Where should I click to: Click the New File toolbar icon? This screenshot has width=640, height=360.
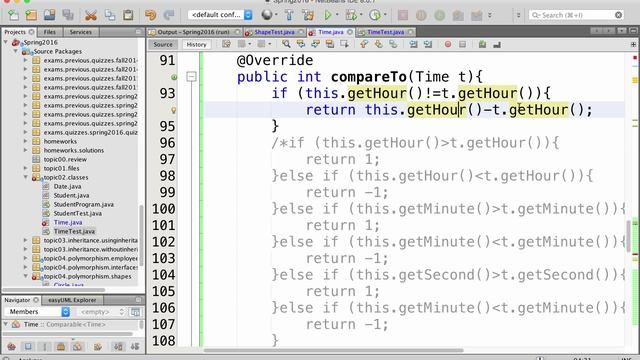pyautogui.click(x=13, y=16)
